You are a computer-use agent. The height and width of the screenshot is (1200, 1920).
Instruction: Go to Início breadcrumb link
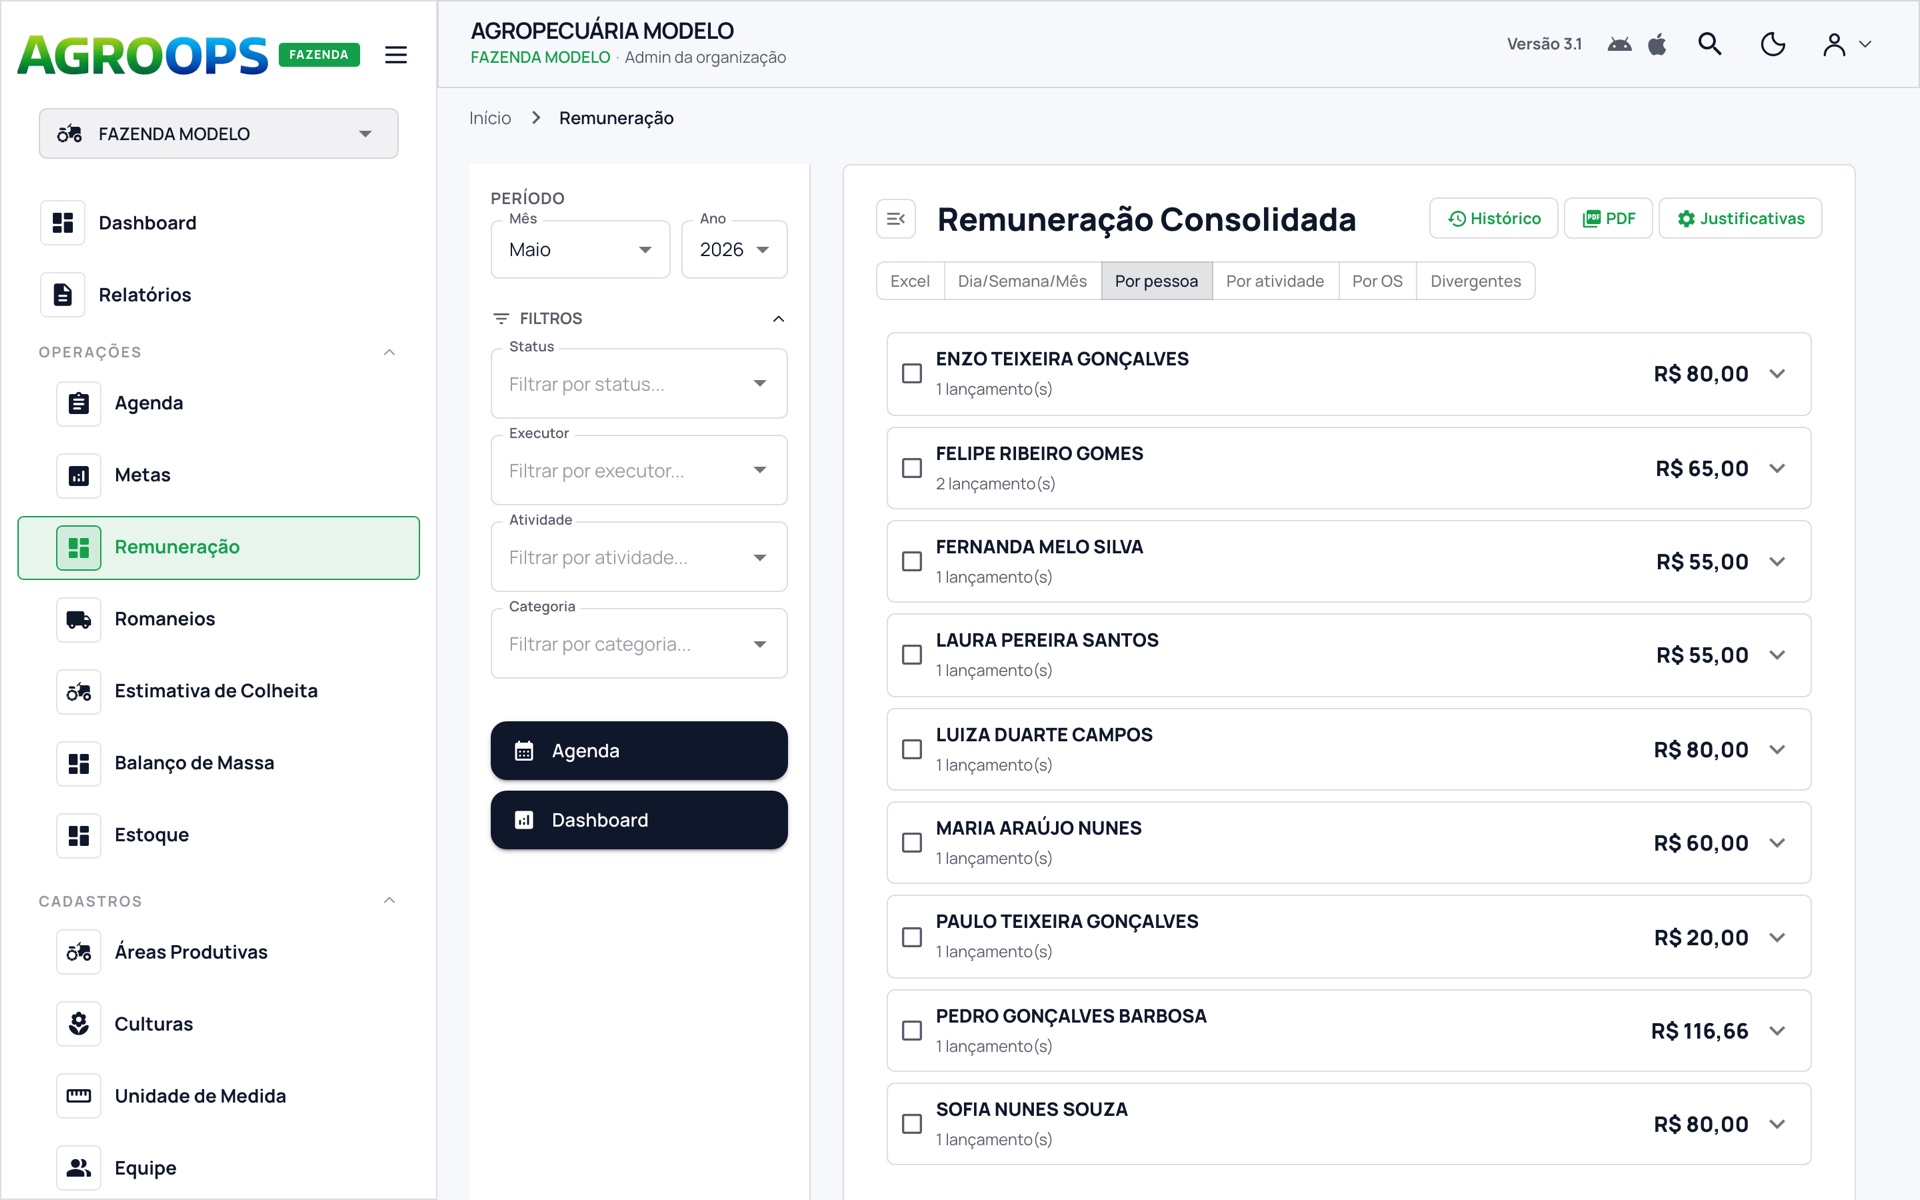(x=490, y=118)
